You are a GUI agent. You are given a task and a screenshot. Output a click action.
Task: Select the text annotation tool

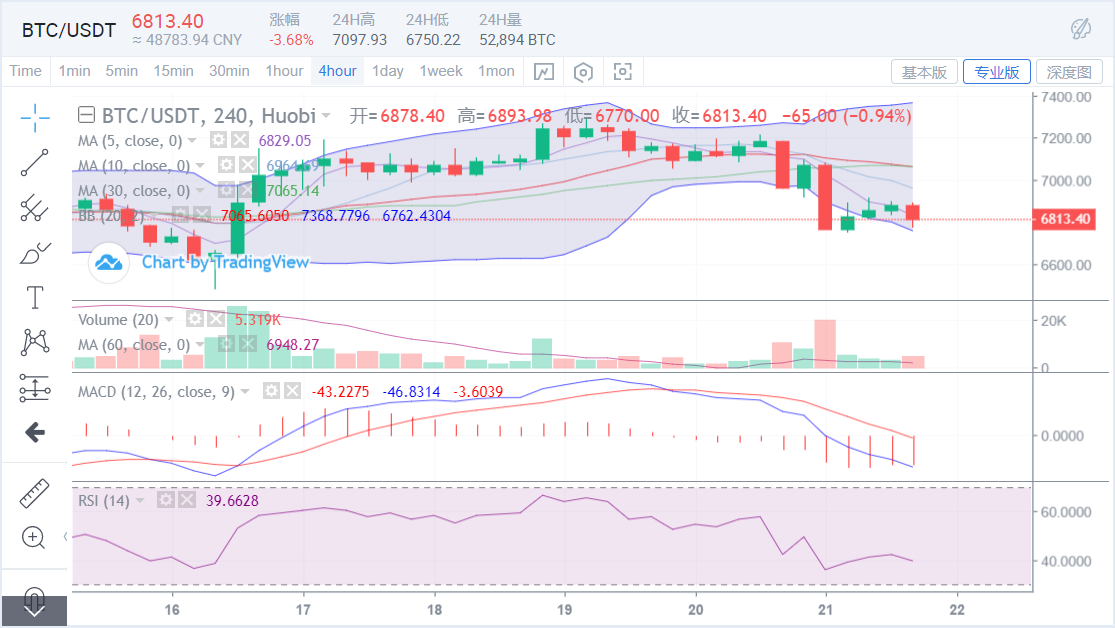[x=34, y=297]
